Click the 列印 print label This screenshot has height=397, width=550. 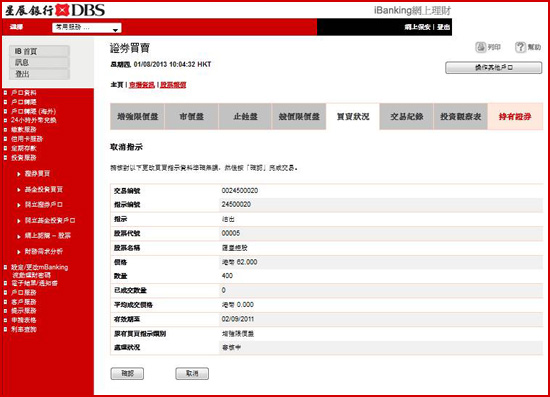pyautogui.click(x=494, y=47)
